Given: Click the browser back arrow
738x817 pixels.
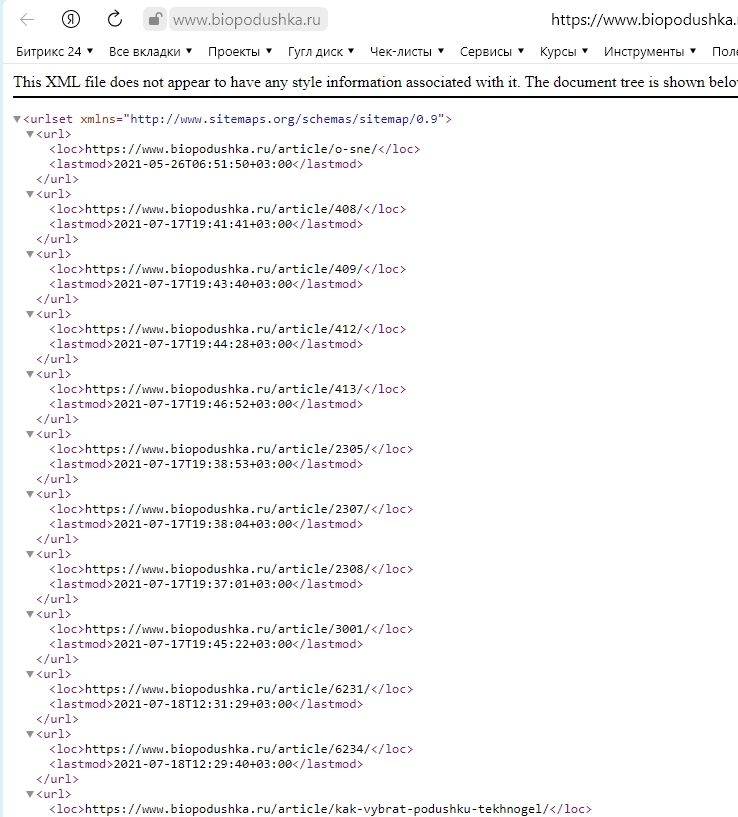Looking at the screenshot, I should pyautogui.click(x=27, y=20).
